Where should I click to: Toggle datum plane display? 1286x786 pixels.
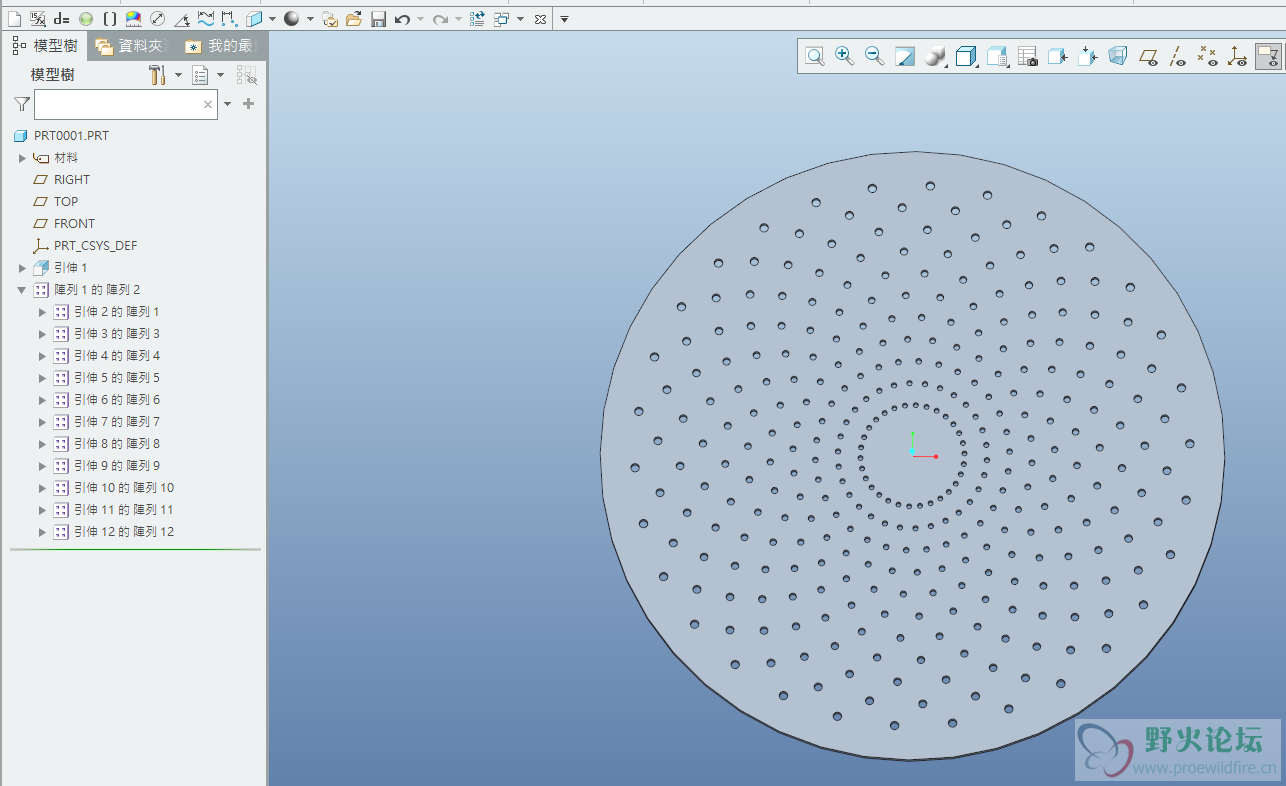click(x=1148, y=57)
